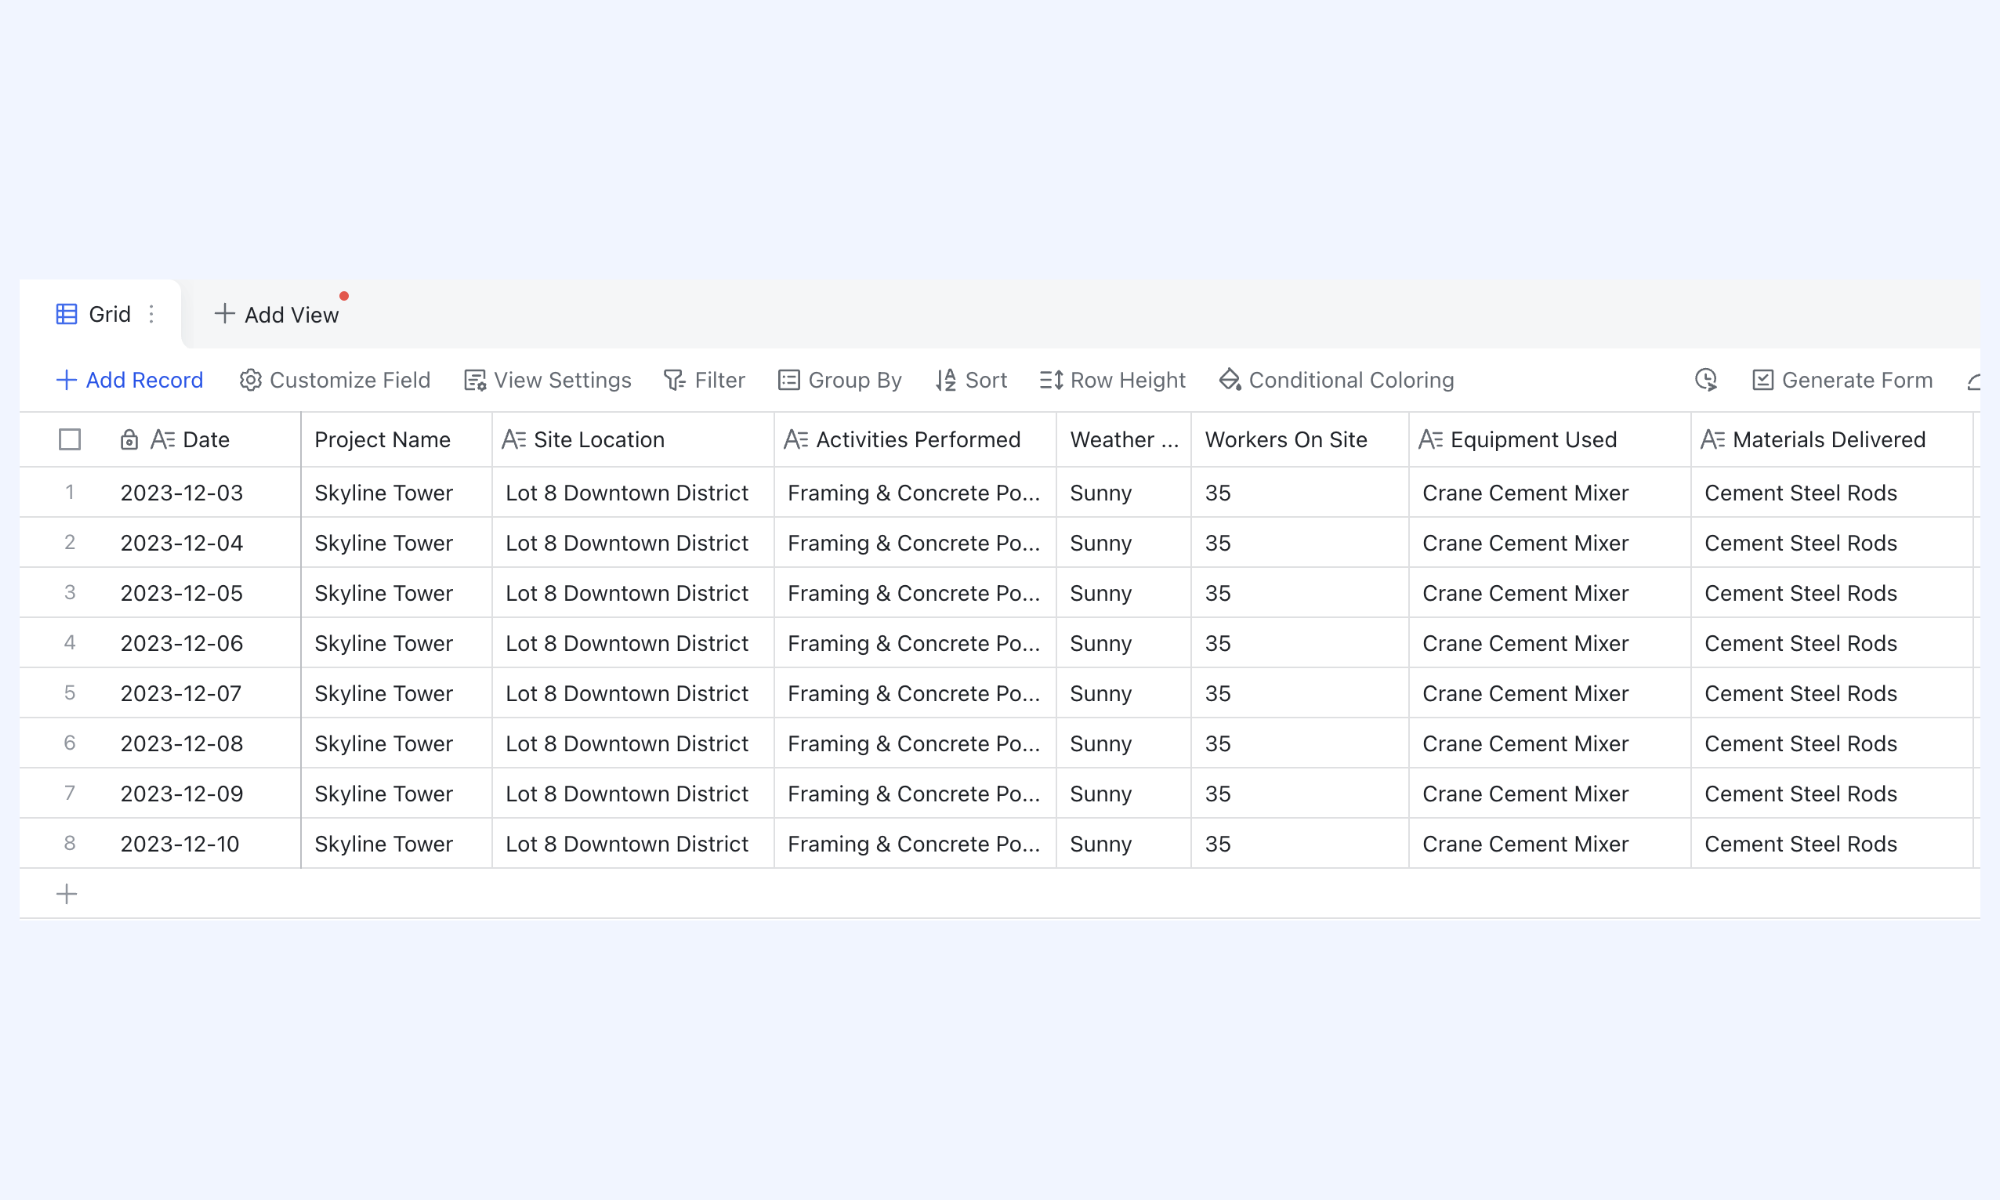Click the Site Location column header

point(633,440)
